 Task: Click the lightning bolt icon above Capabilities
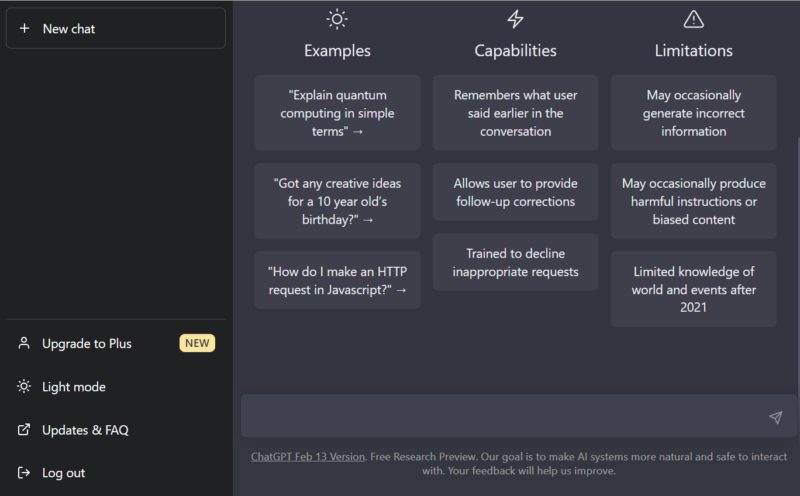[x=515, y=19]
